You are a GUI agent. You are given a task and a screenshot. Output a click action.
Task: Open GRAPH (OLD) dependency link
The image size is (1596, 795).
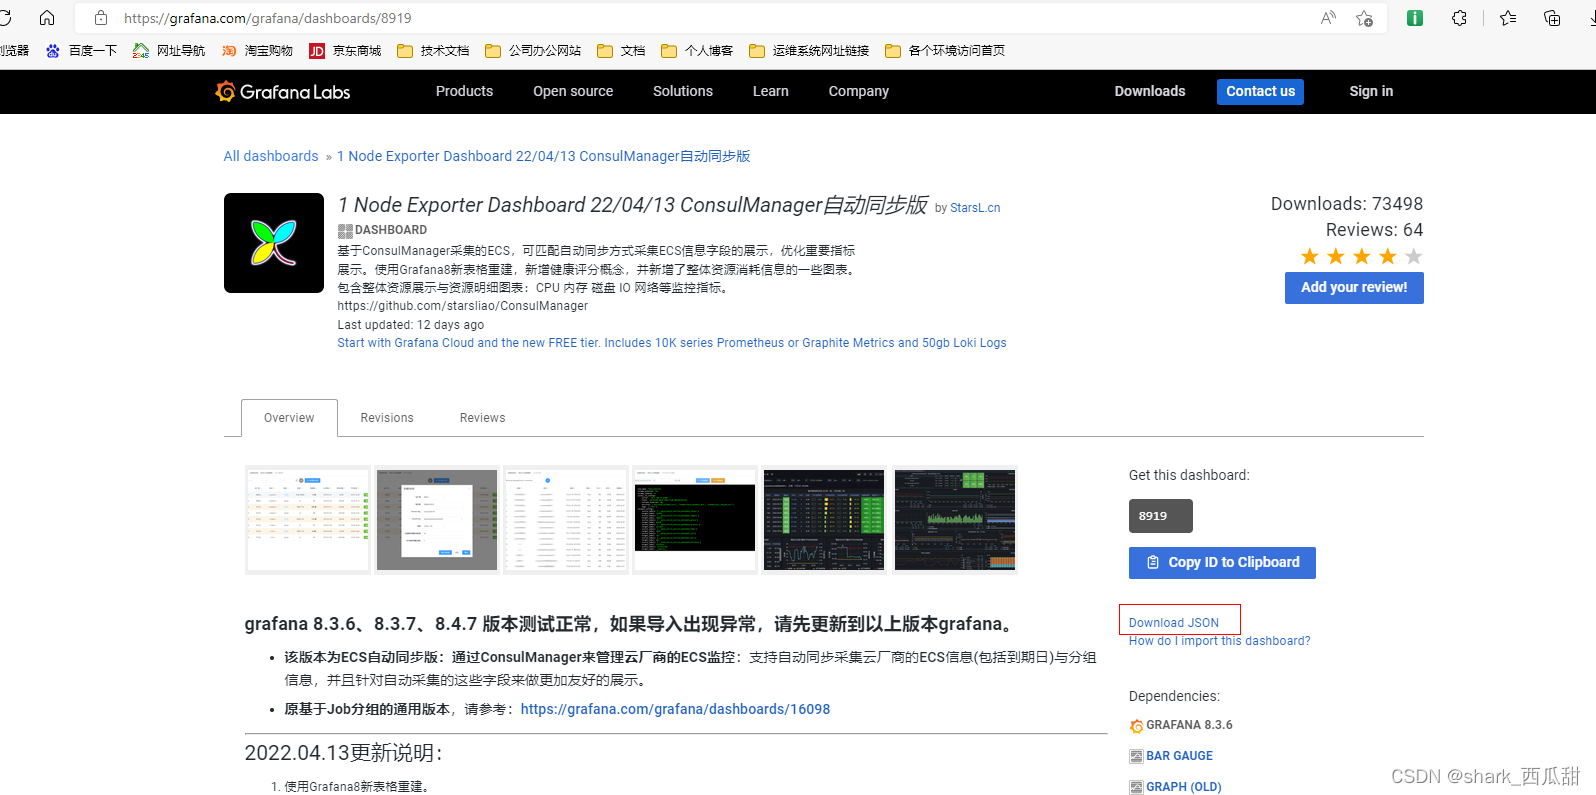tap(1184, 787)
